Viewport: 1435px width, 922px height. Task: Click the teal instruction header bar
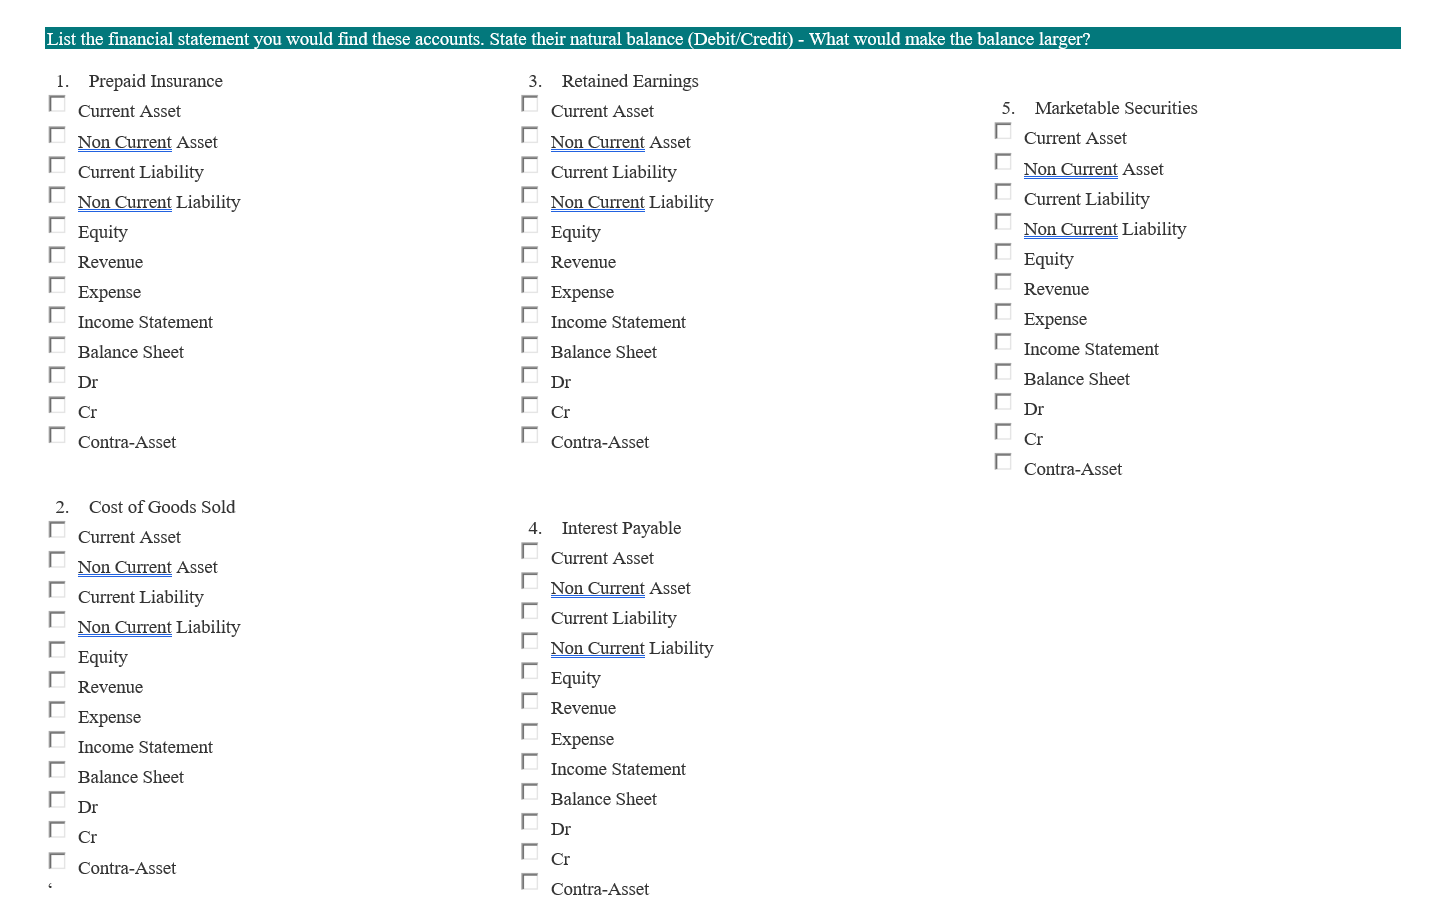[717, 39]
